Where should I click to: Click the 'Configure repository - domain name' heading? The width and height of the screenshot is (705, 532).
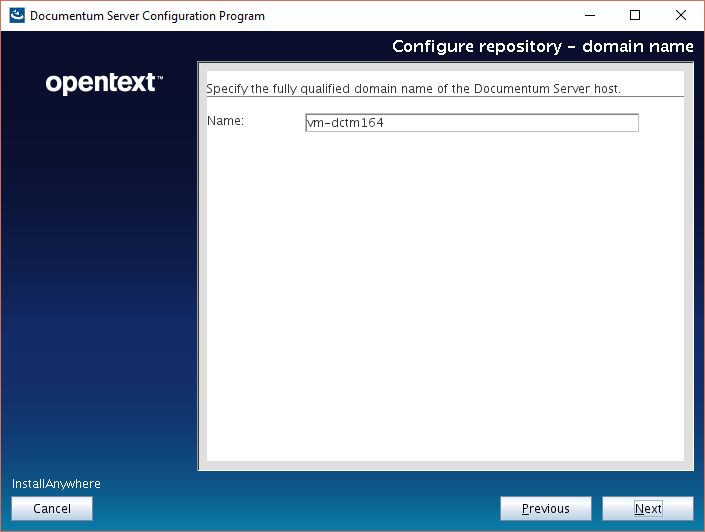[x=542, y=47]
